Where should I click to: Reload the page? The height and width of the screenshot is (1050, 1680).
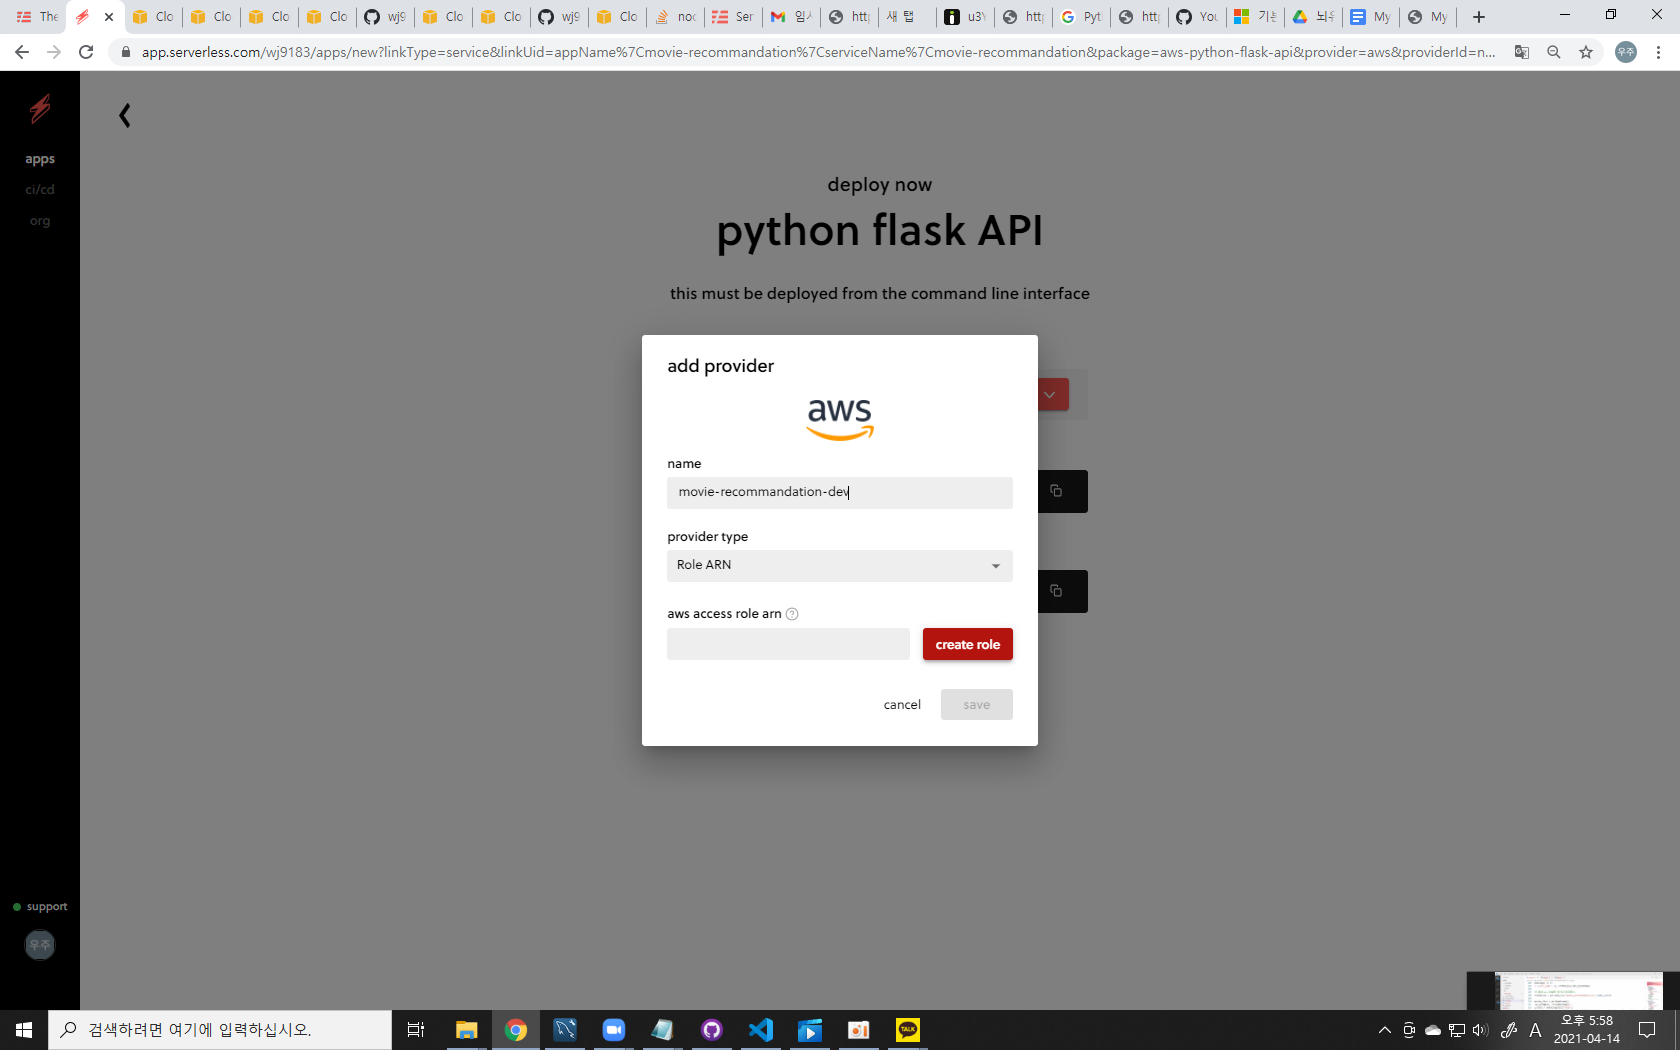tap(87, 52)
